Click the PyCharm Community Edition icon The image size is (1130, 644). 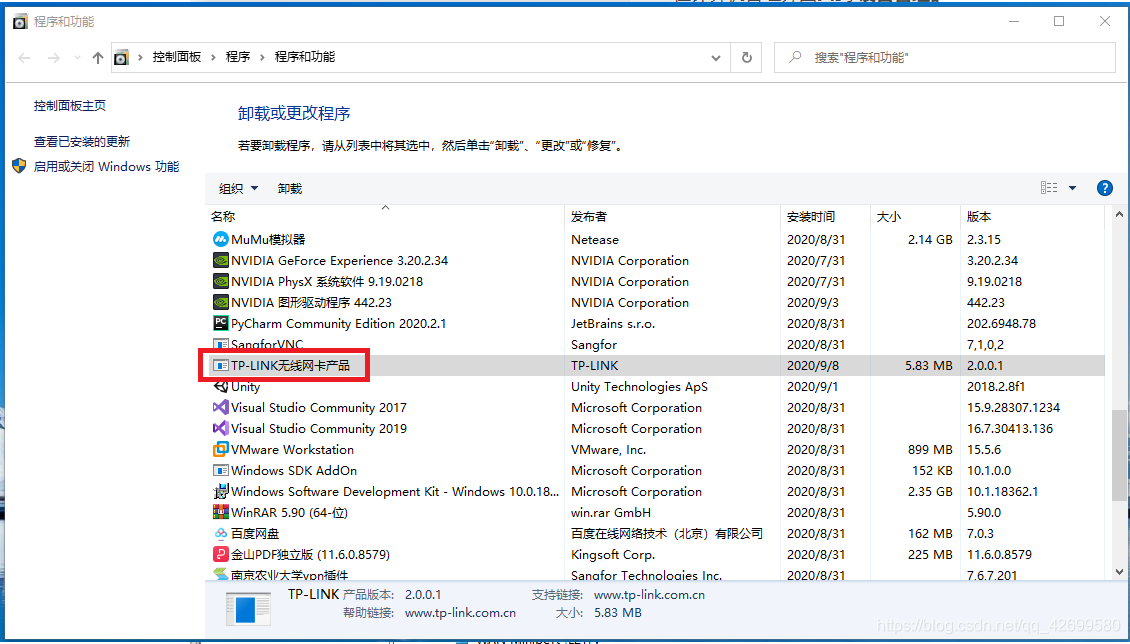tap(221, 323)
